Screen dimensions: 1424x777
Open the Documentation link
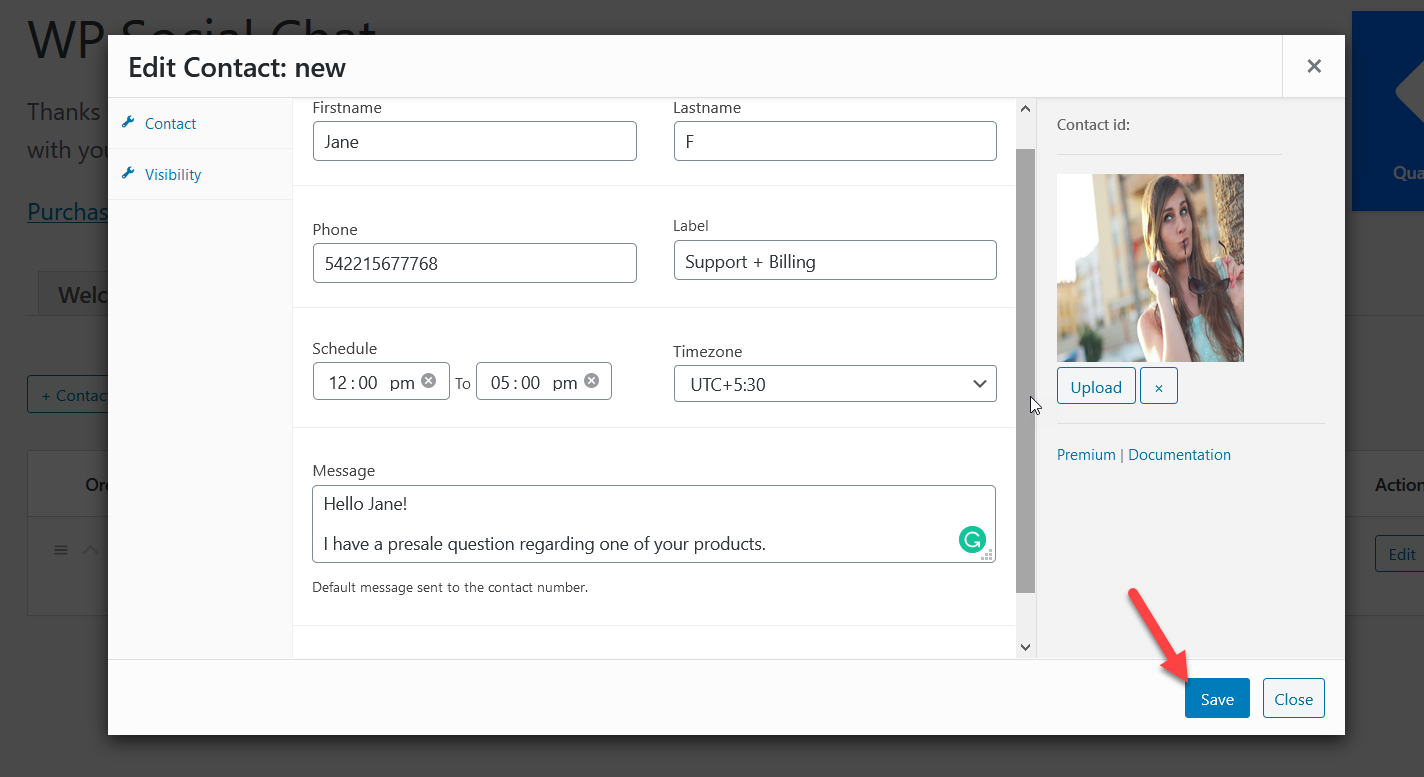tap(1179, 454)
